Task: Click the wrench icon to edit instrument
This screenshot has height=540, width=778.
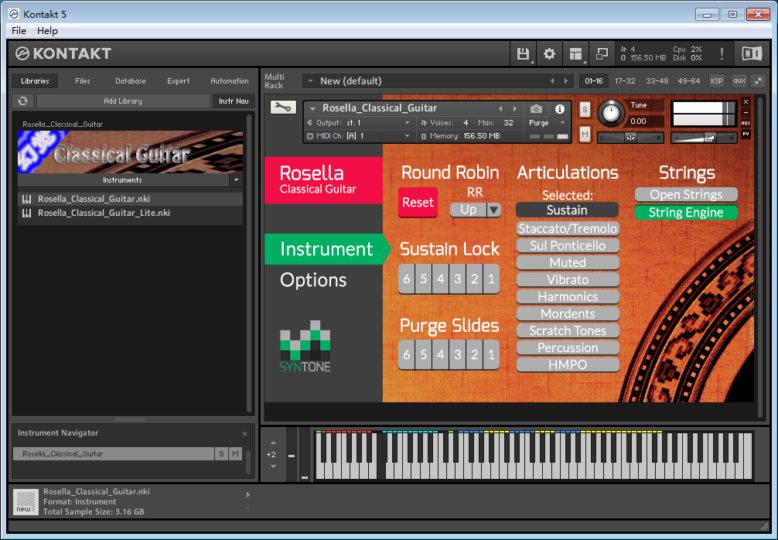Action: 281,108
